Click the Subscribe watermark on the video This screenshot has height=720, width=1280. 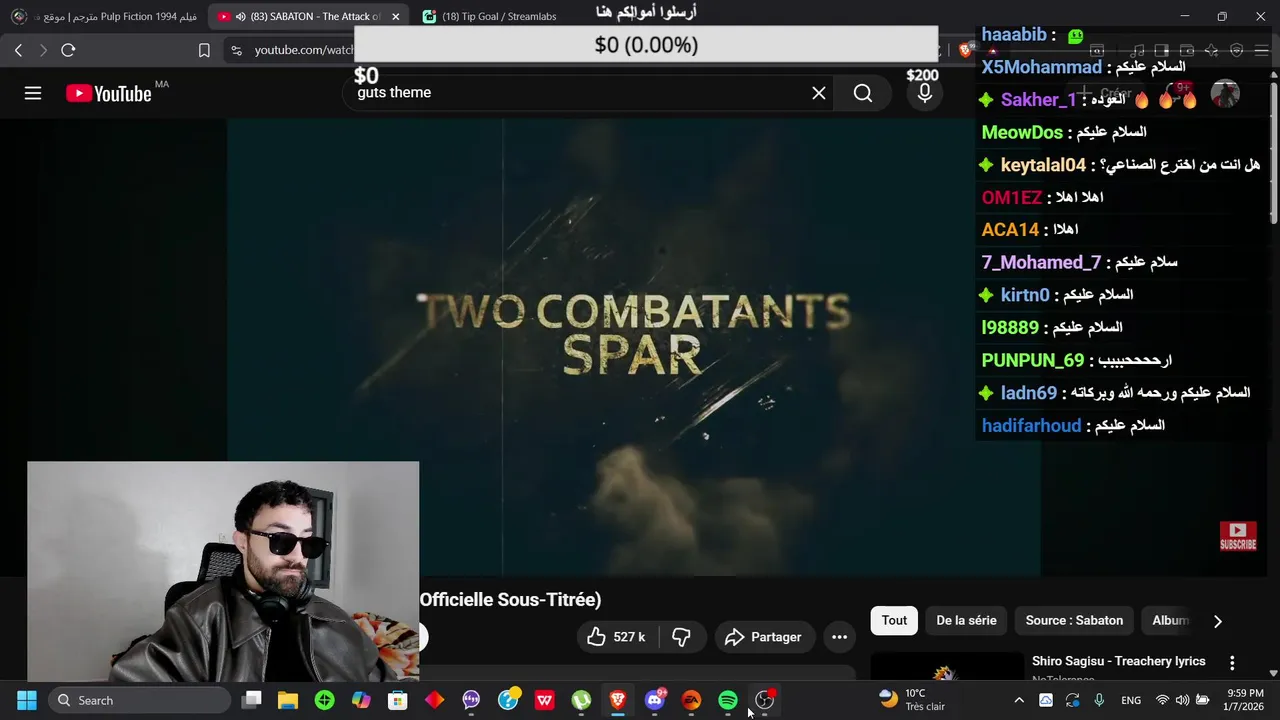click(x=1238, y=536)
